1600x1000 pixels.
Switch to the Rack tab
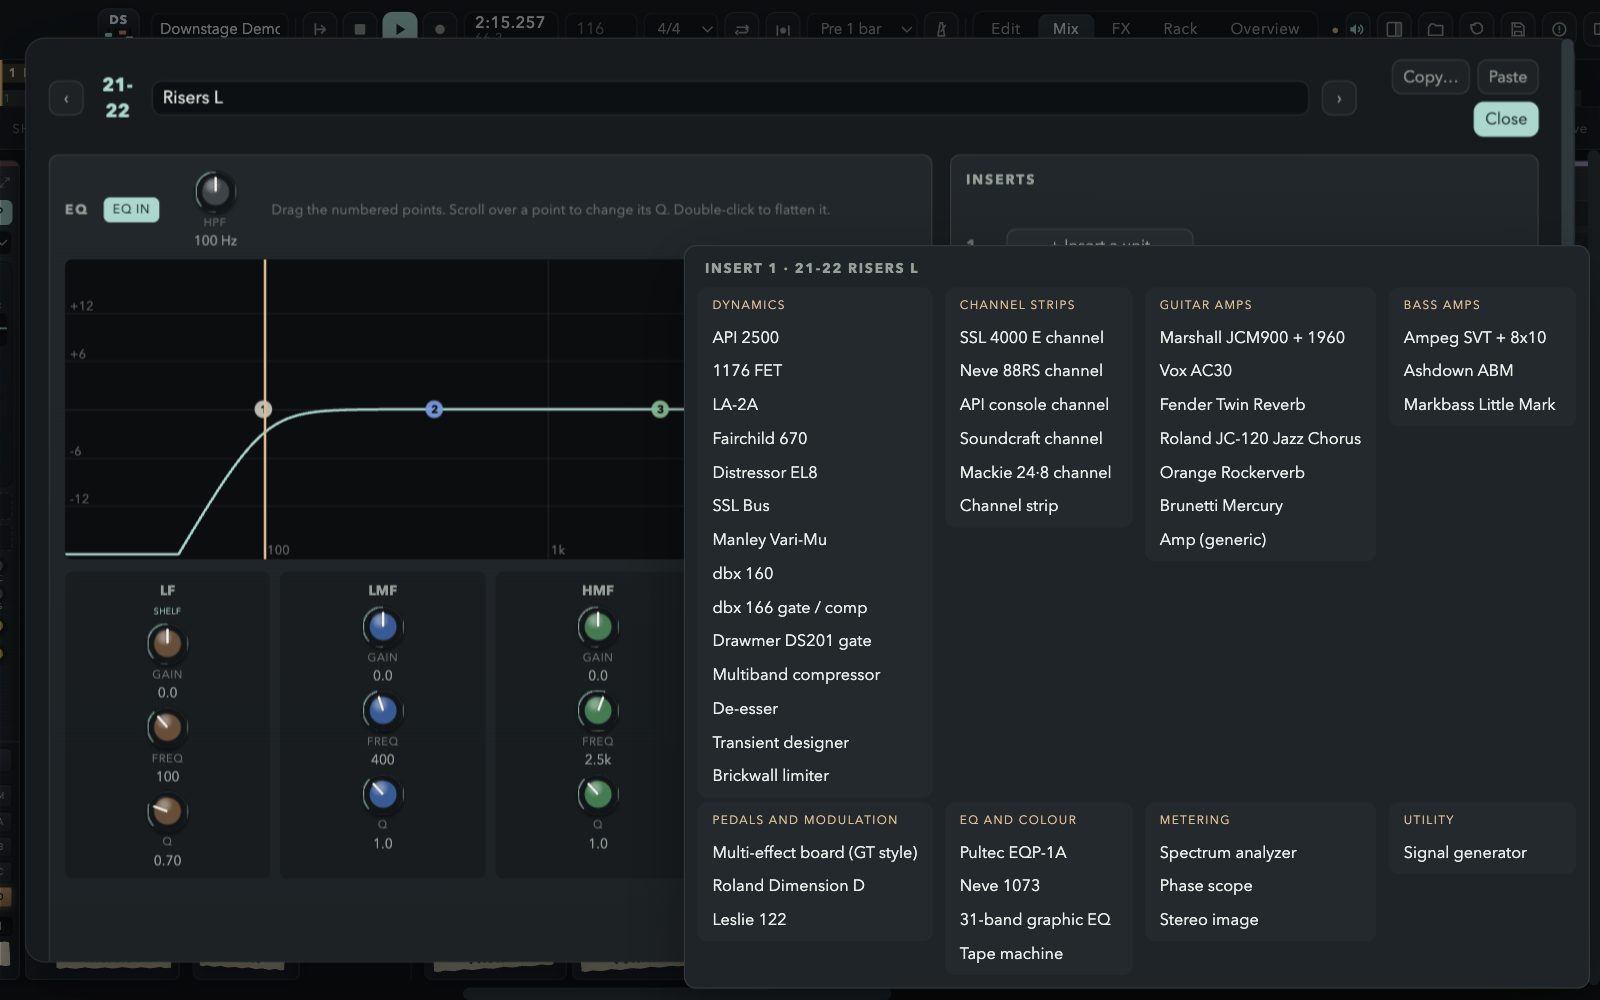[x=1180, y=29]
